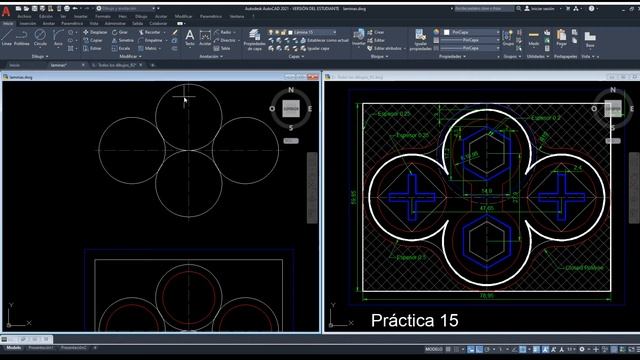Click the Tabla tool
The image size is (640, 360).
tap(222, 49)
